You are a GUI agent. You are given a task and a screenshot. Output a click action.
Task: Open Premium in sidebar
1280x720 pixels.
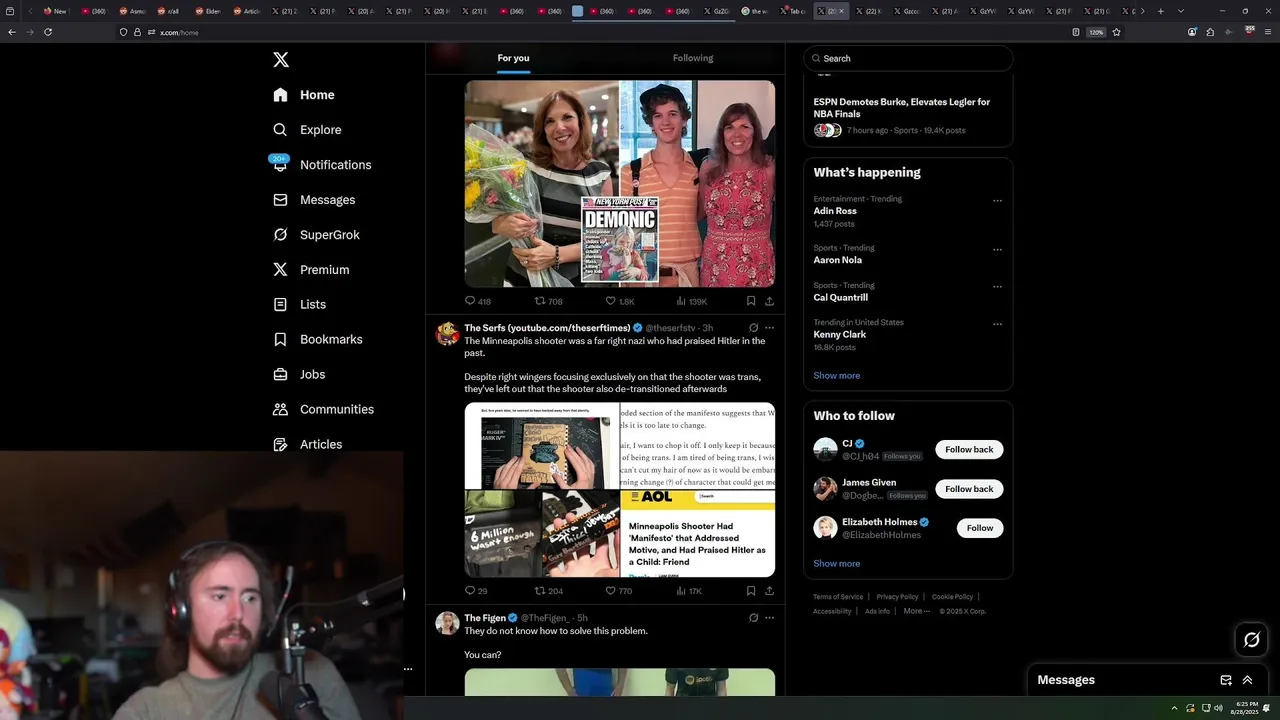point(311,270)
